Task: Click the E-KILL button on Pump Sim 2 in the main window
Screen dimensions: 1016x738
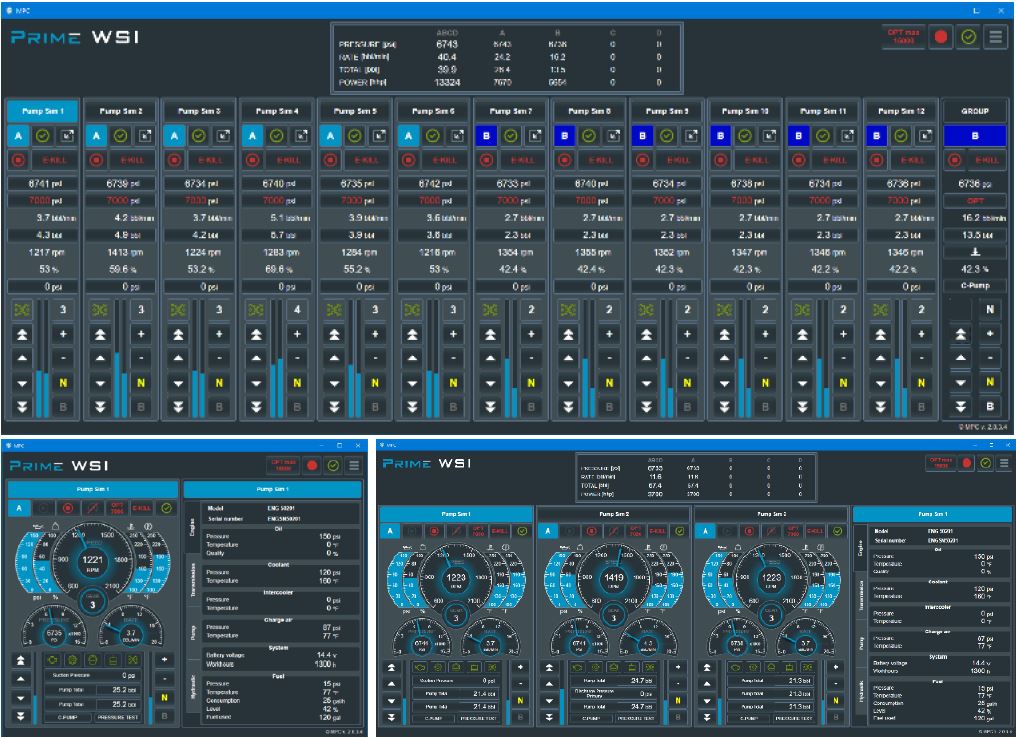Action: pos(133,160)
